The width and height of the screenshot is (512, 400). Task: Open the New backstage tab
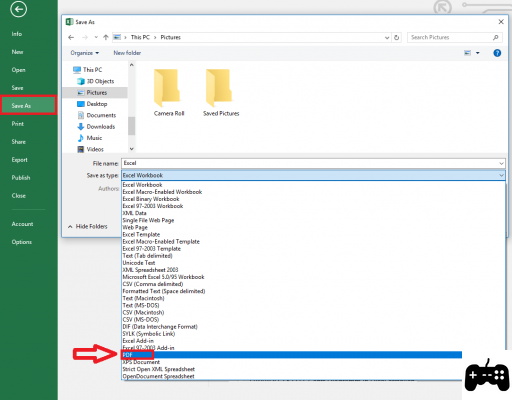click(x=17, y=52)
